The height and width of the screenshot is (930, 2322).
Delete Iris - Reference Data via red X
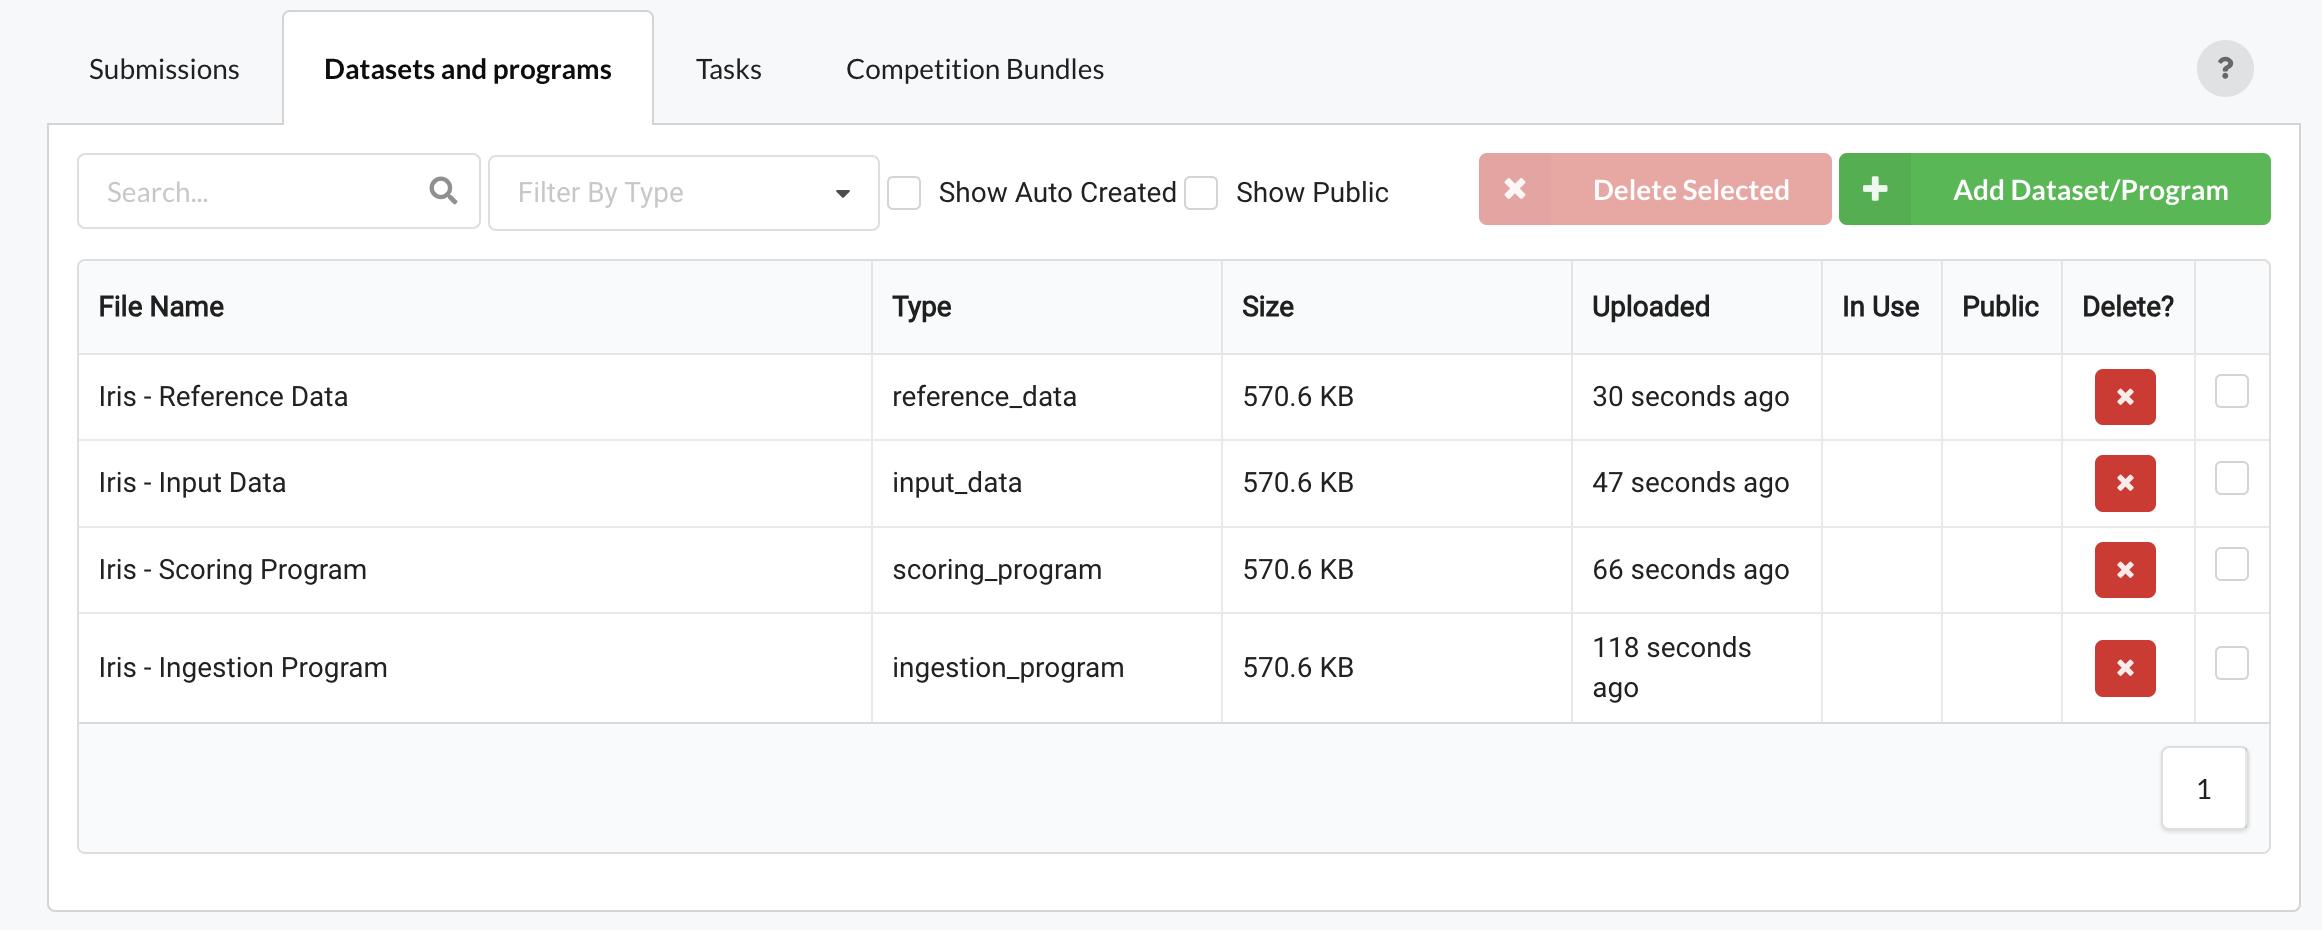2124,396
